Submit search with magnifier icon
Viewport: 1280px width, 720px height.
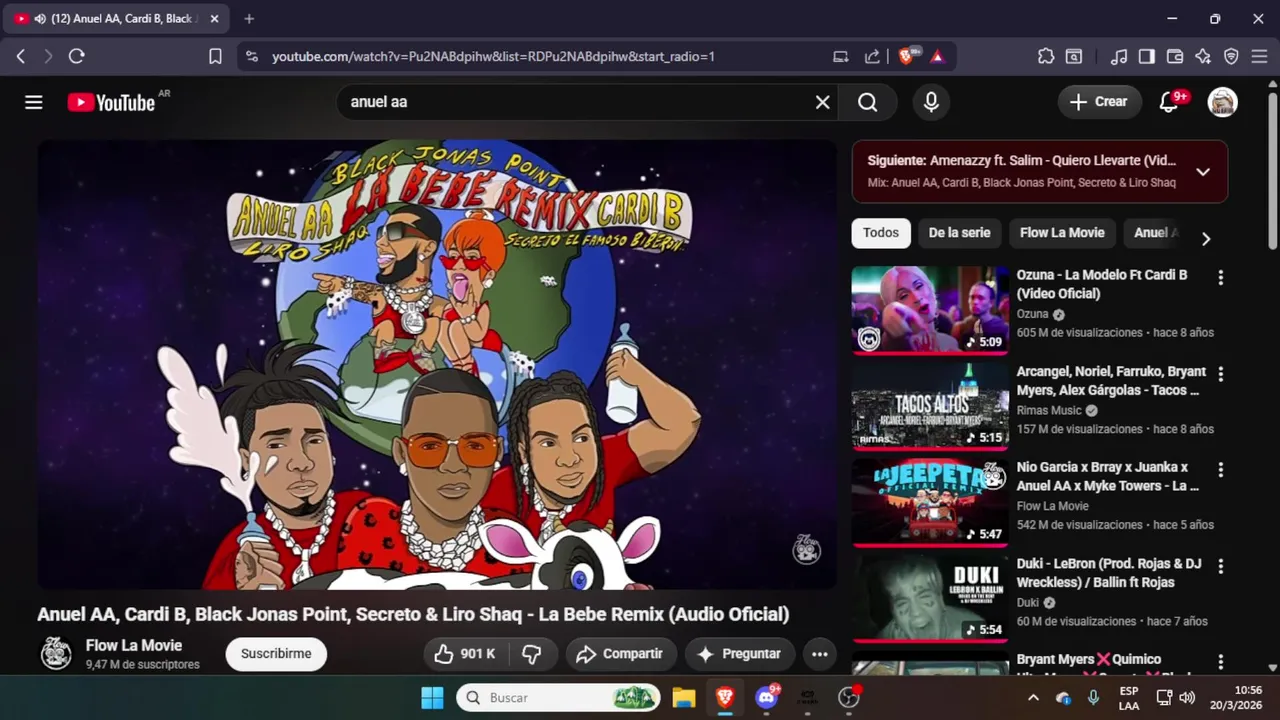(x=867, y=102)
